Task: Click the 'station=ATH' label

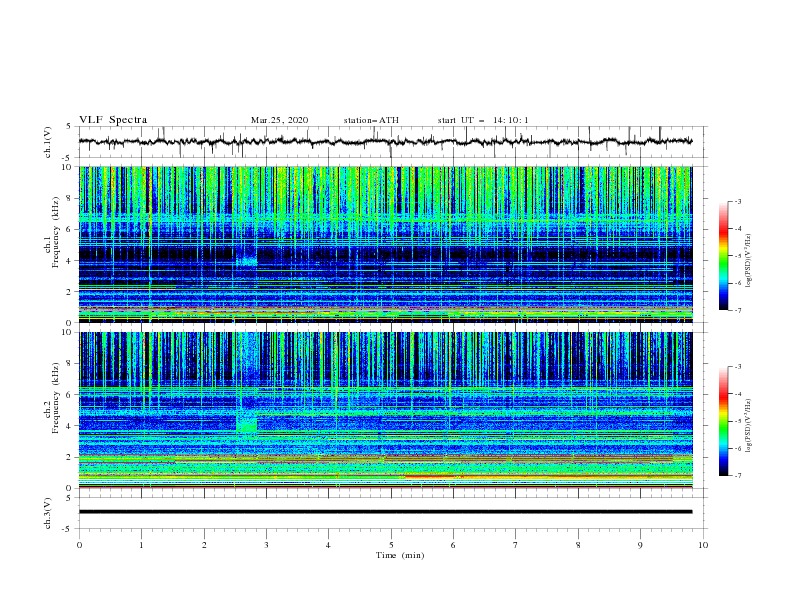Action: click(371, 120)
